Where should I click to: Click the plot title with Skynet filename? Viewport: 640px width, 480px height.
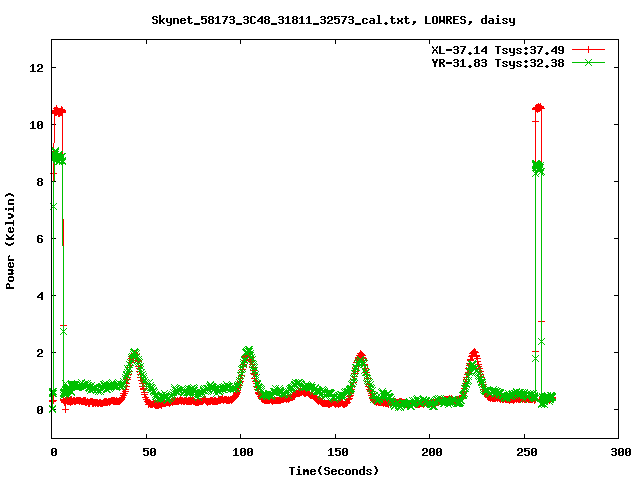click(x=333, y=20)
